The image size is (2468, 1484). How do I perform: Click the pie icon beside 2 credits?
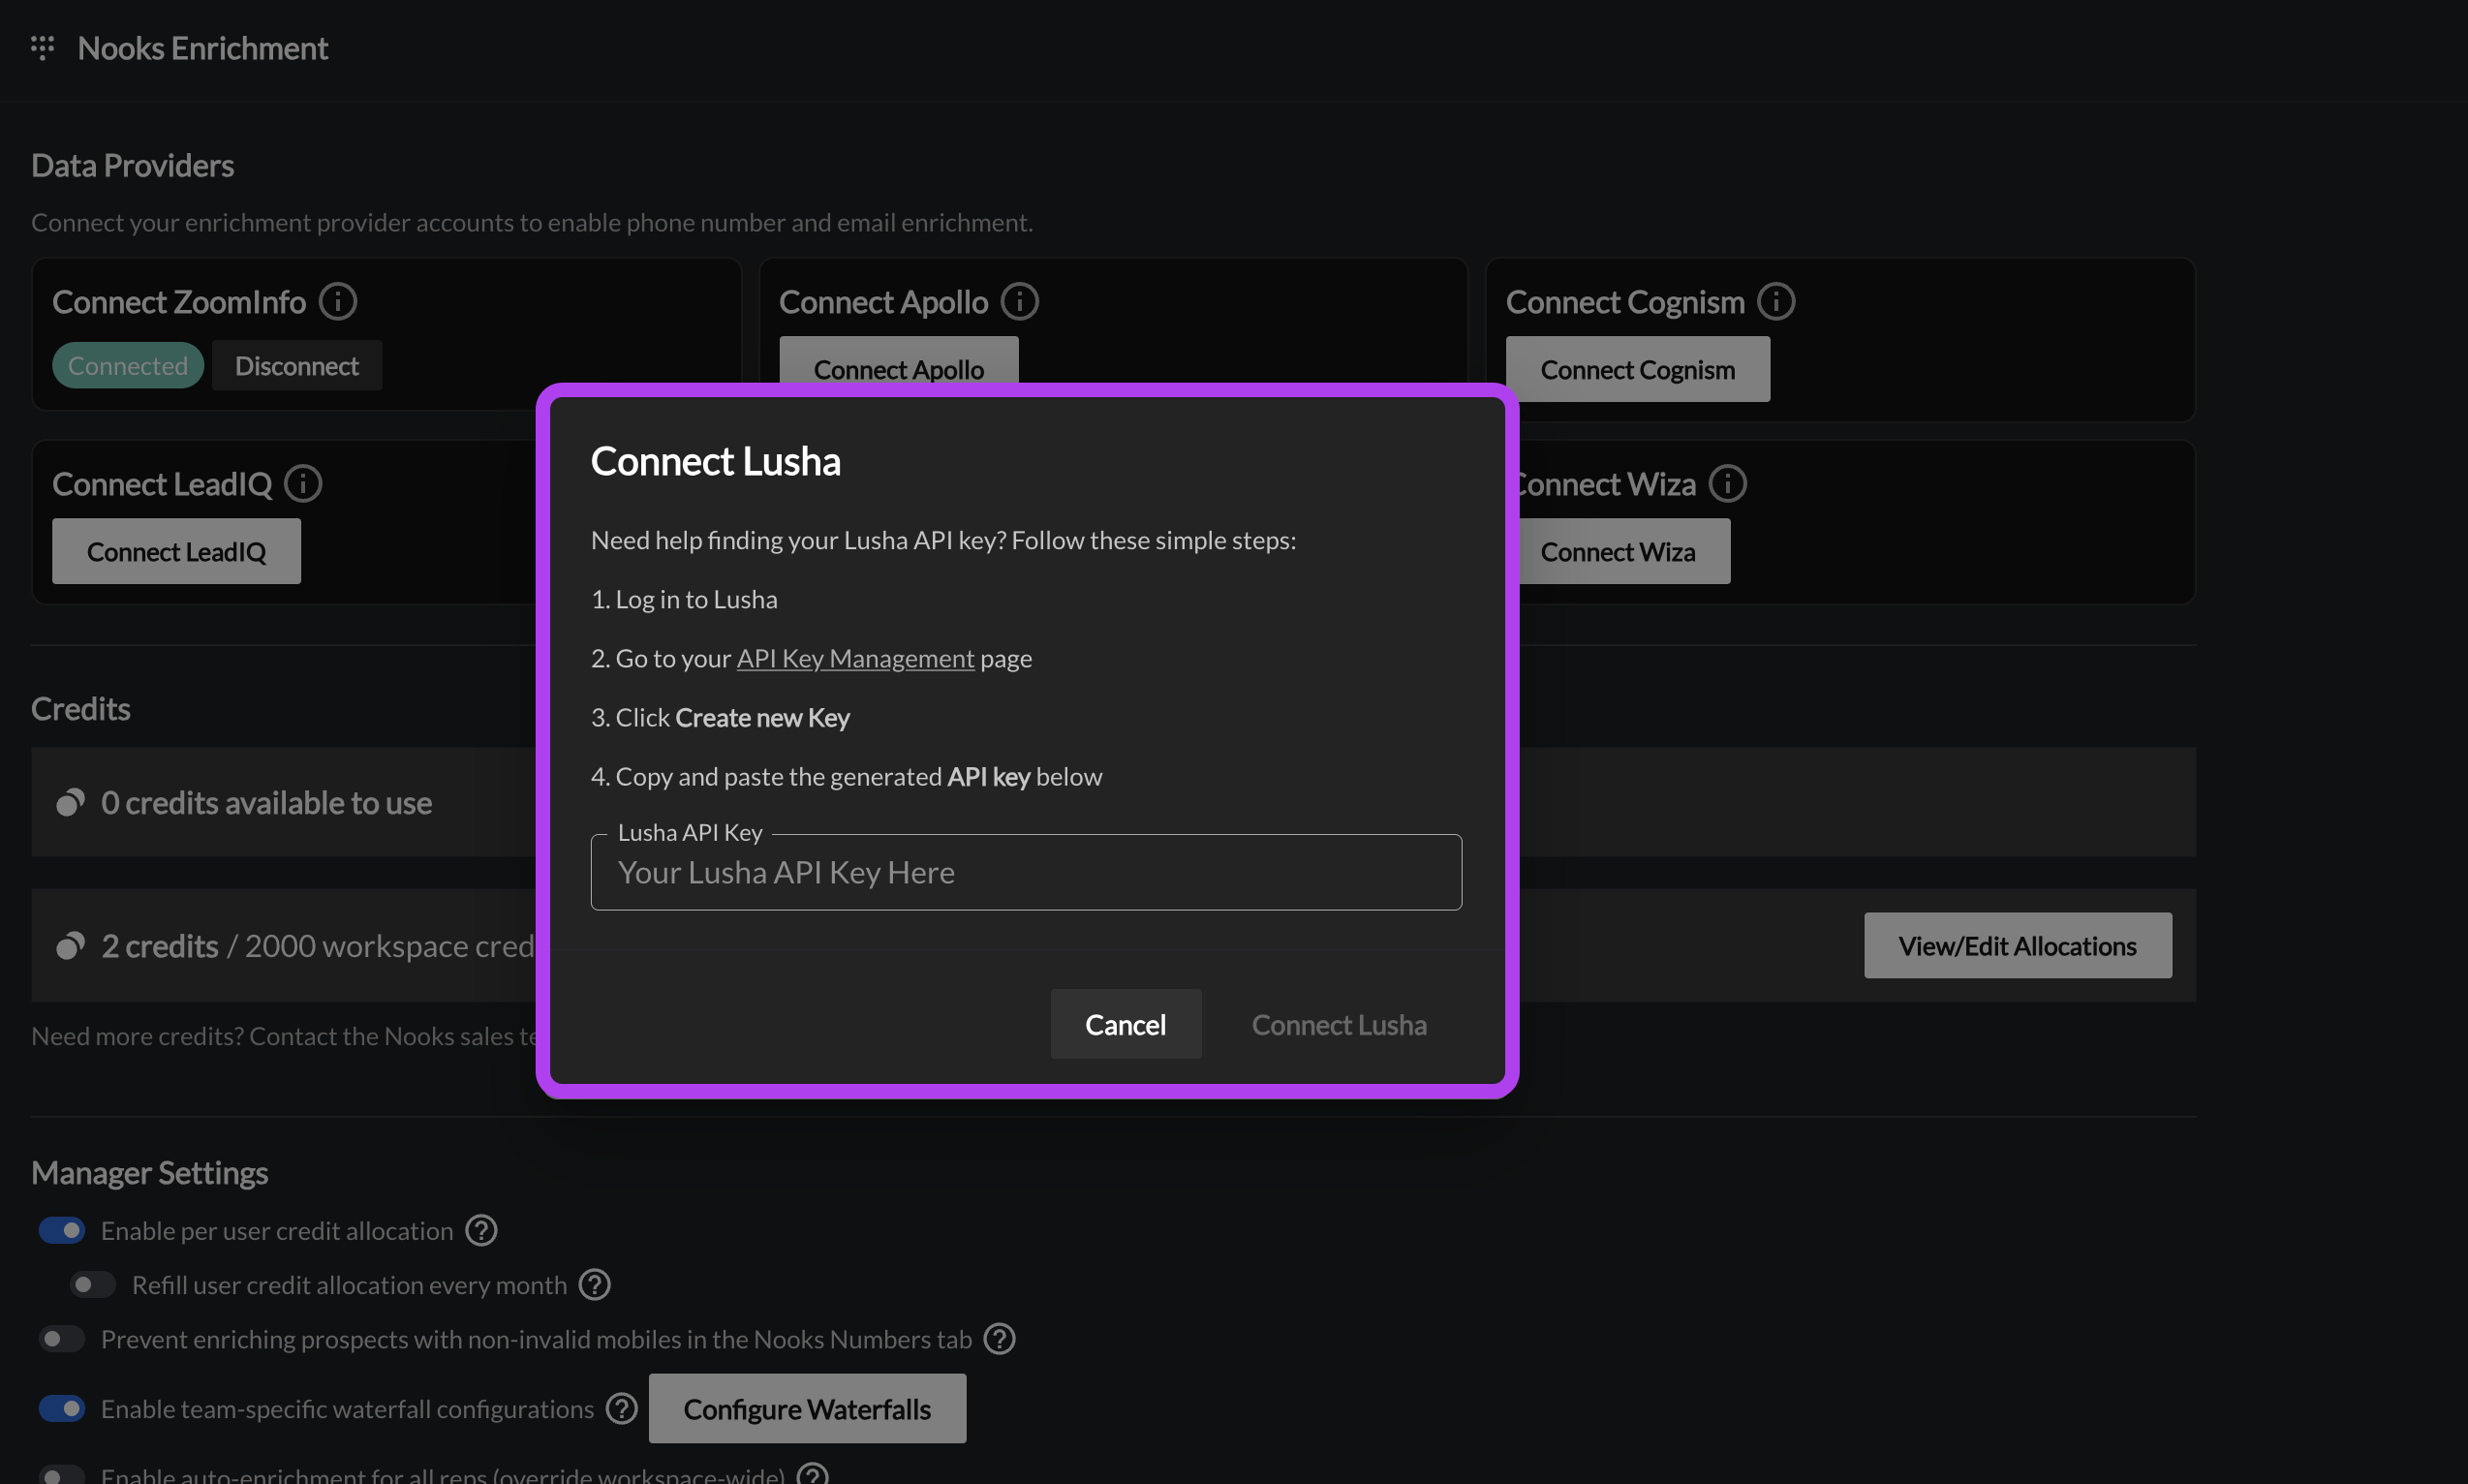(x=70, y=945)
